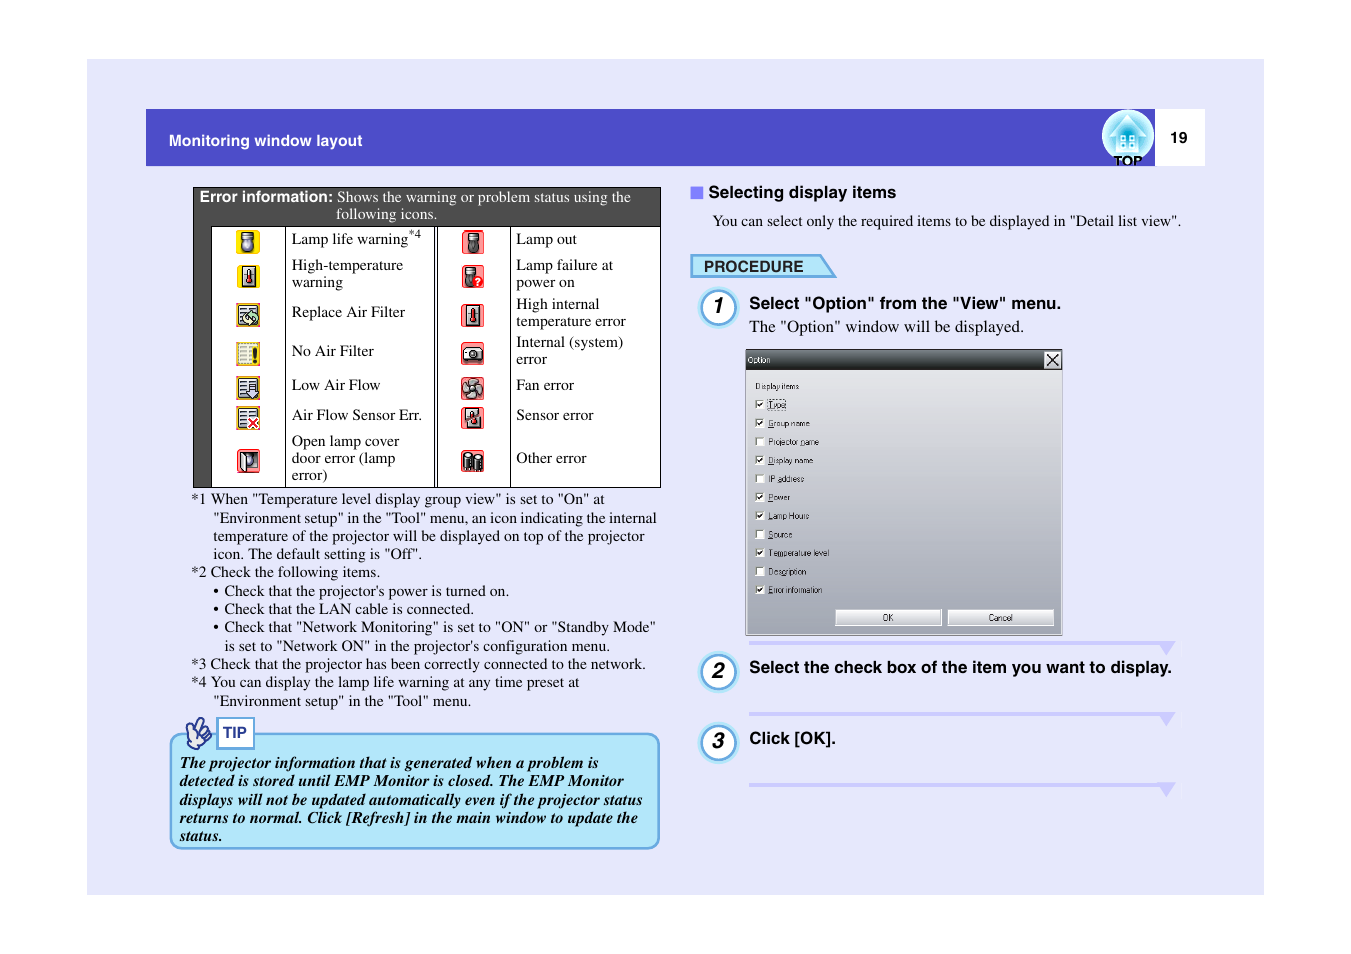Enable the Description checkbox

(x=760, y=571)
